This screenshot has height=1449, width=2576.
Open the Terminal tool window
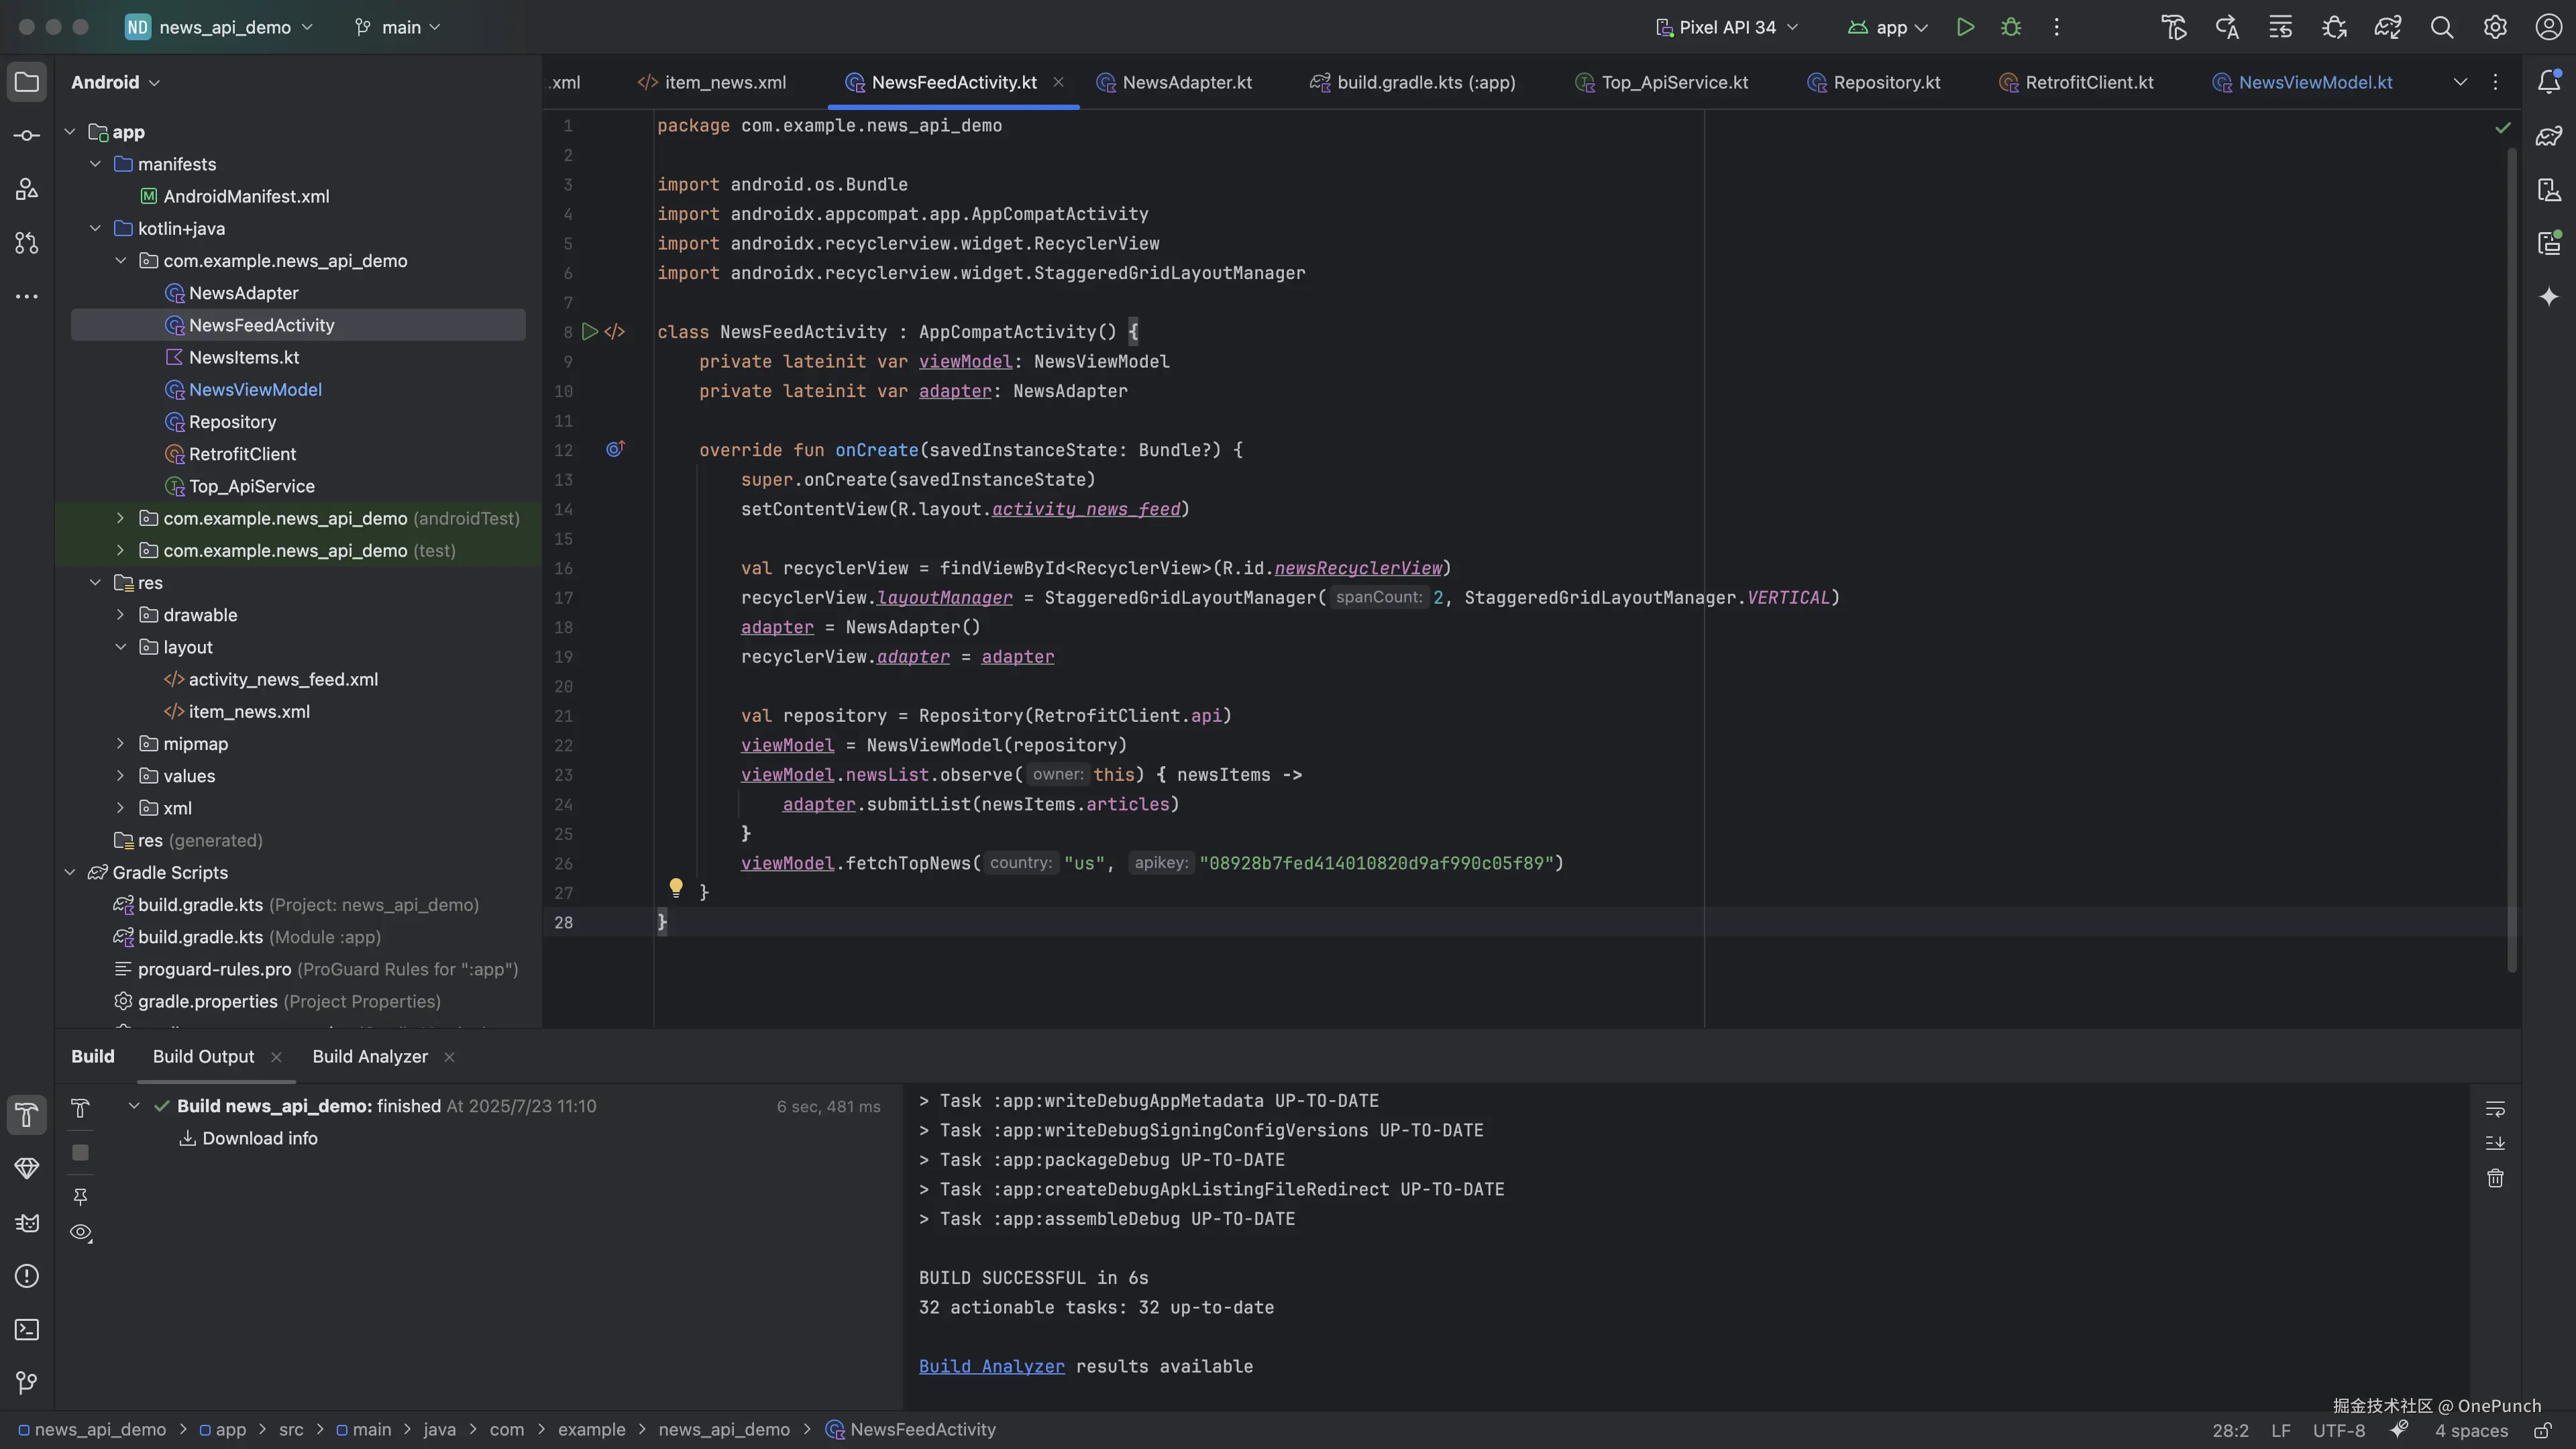pos(27,1330)
